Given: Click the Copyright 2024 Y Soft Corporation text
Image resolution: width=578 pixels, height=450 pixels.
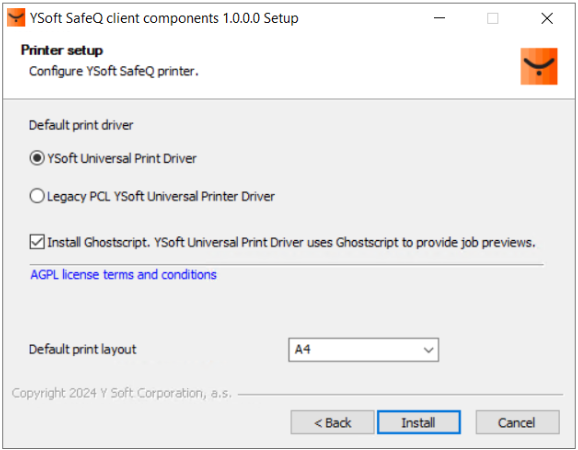Looking at the screenshot, I should pos(122,393).
